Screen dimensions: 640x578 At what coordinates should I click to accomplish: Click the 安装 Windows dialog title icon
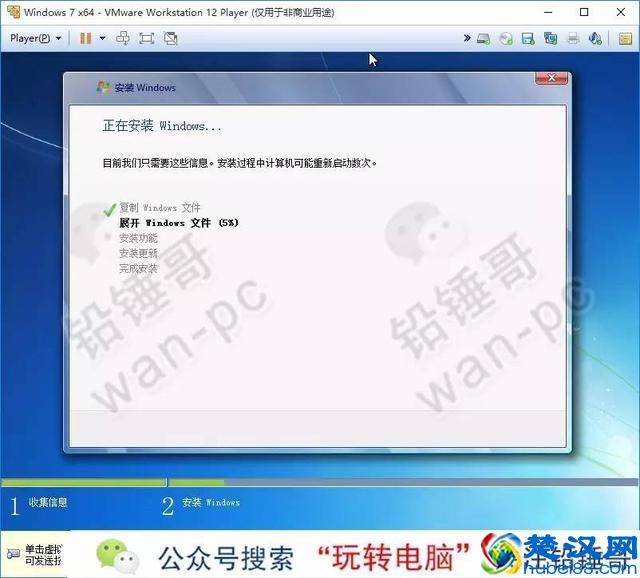point(103,87)
